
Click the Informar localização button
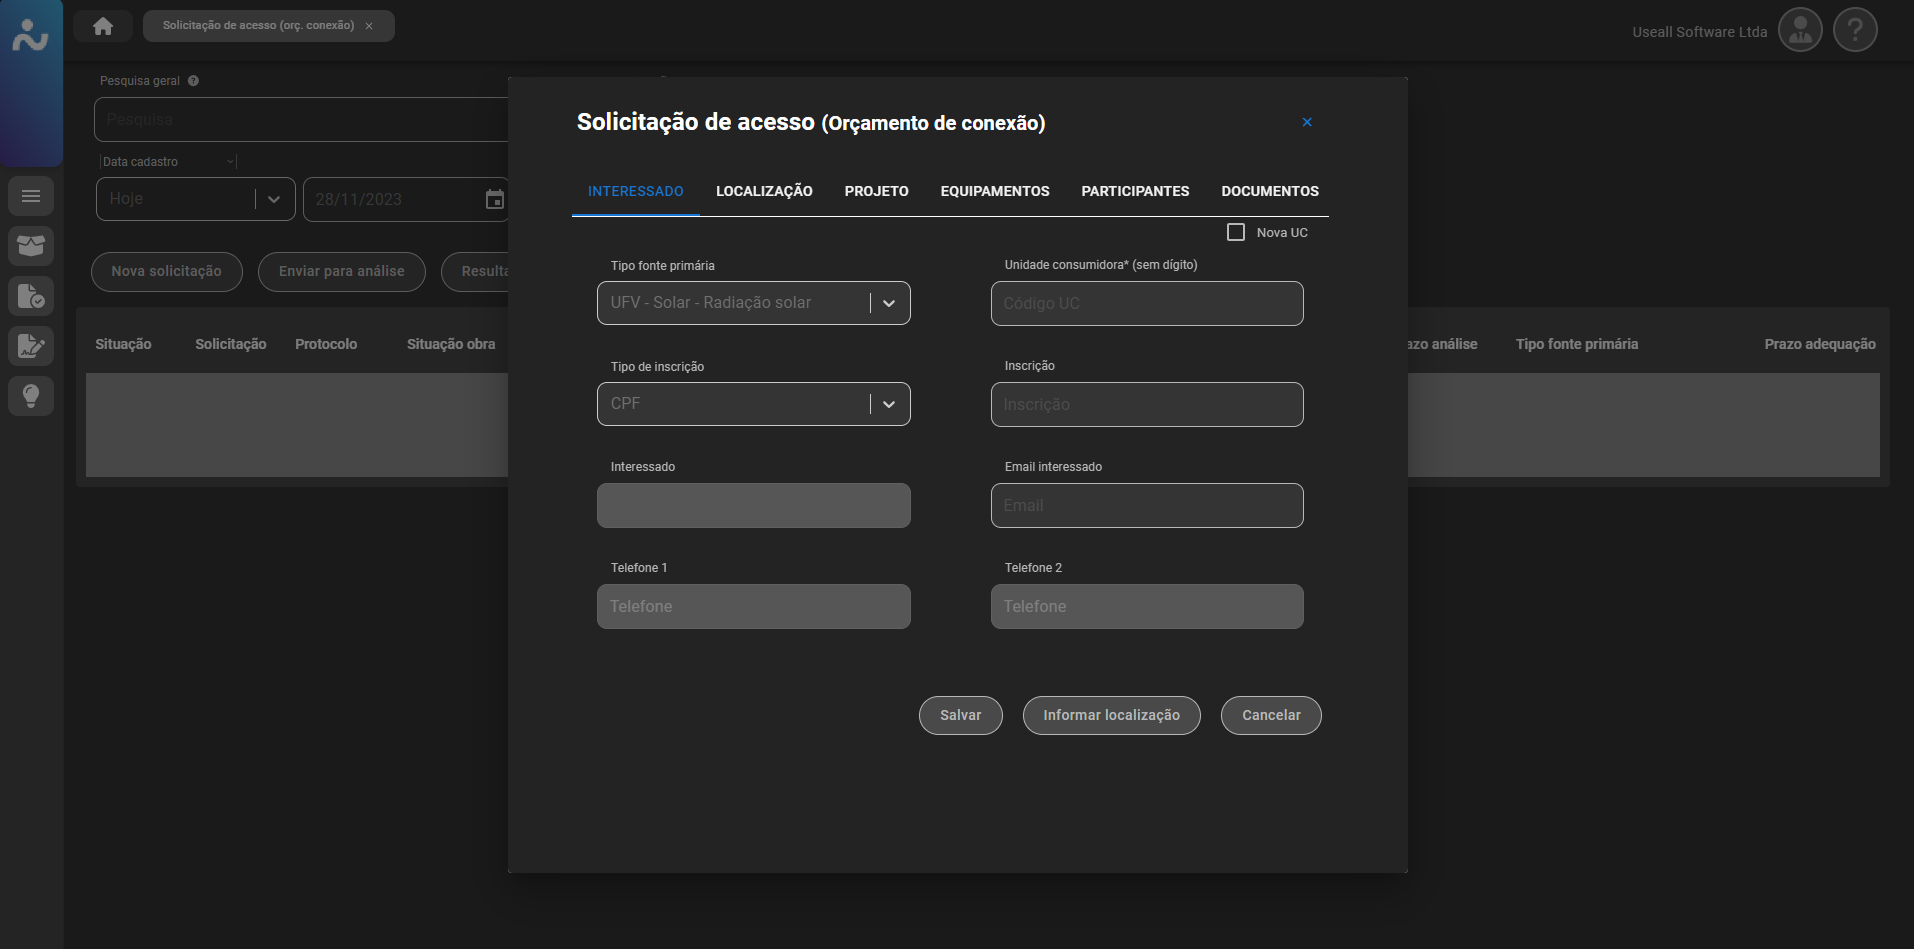1111,715
